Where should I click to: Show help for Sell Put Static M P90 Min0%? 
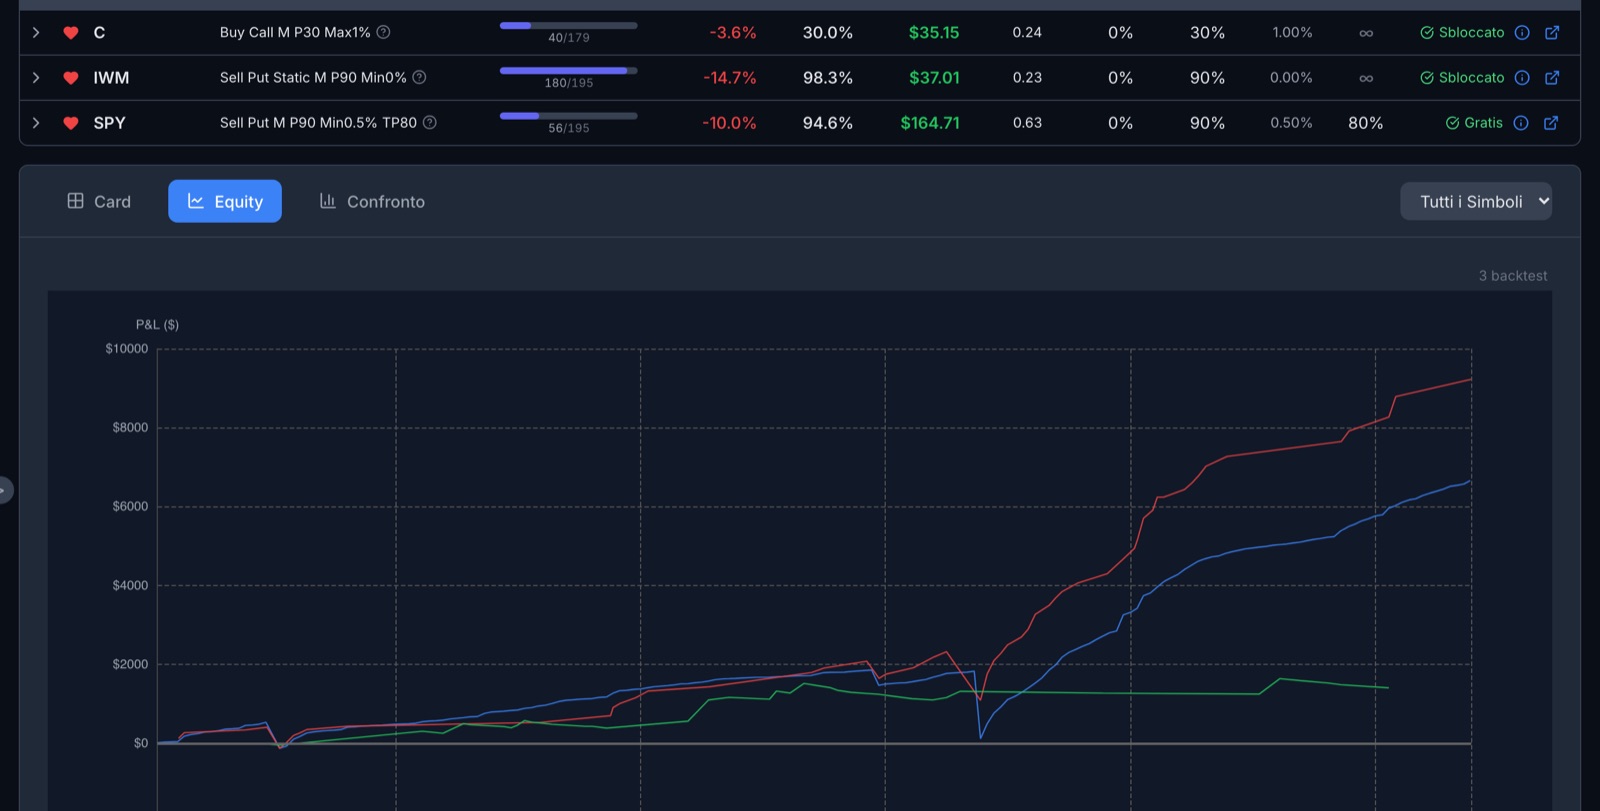[x=419, y=77]
